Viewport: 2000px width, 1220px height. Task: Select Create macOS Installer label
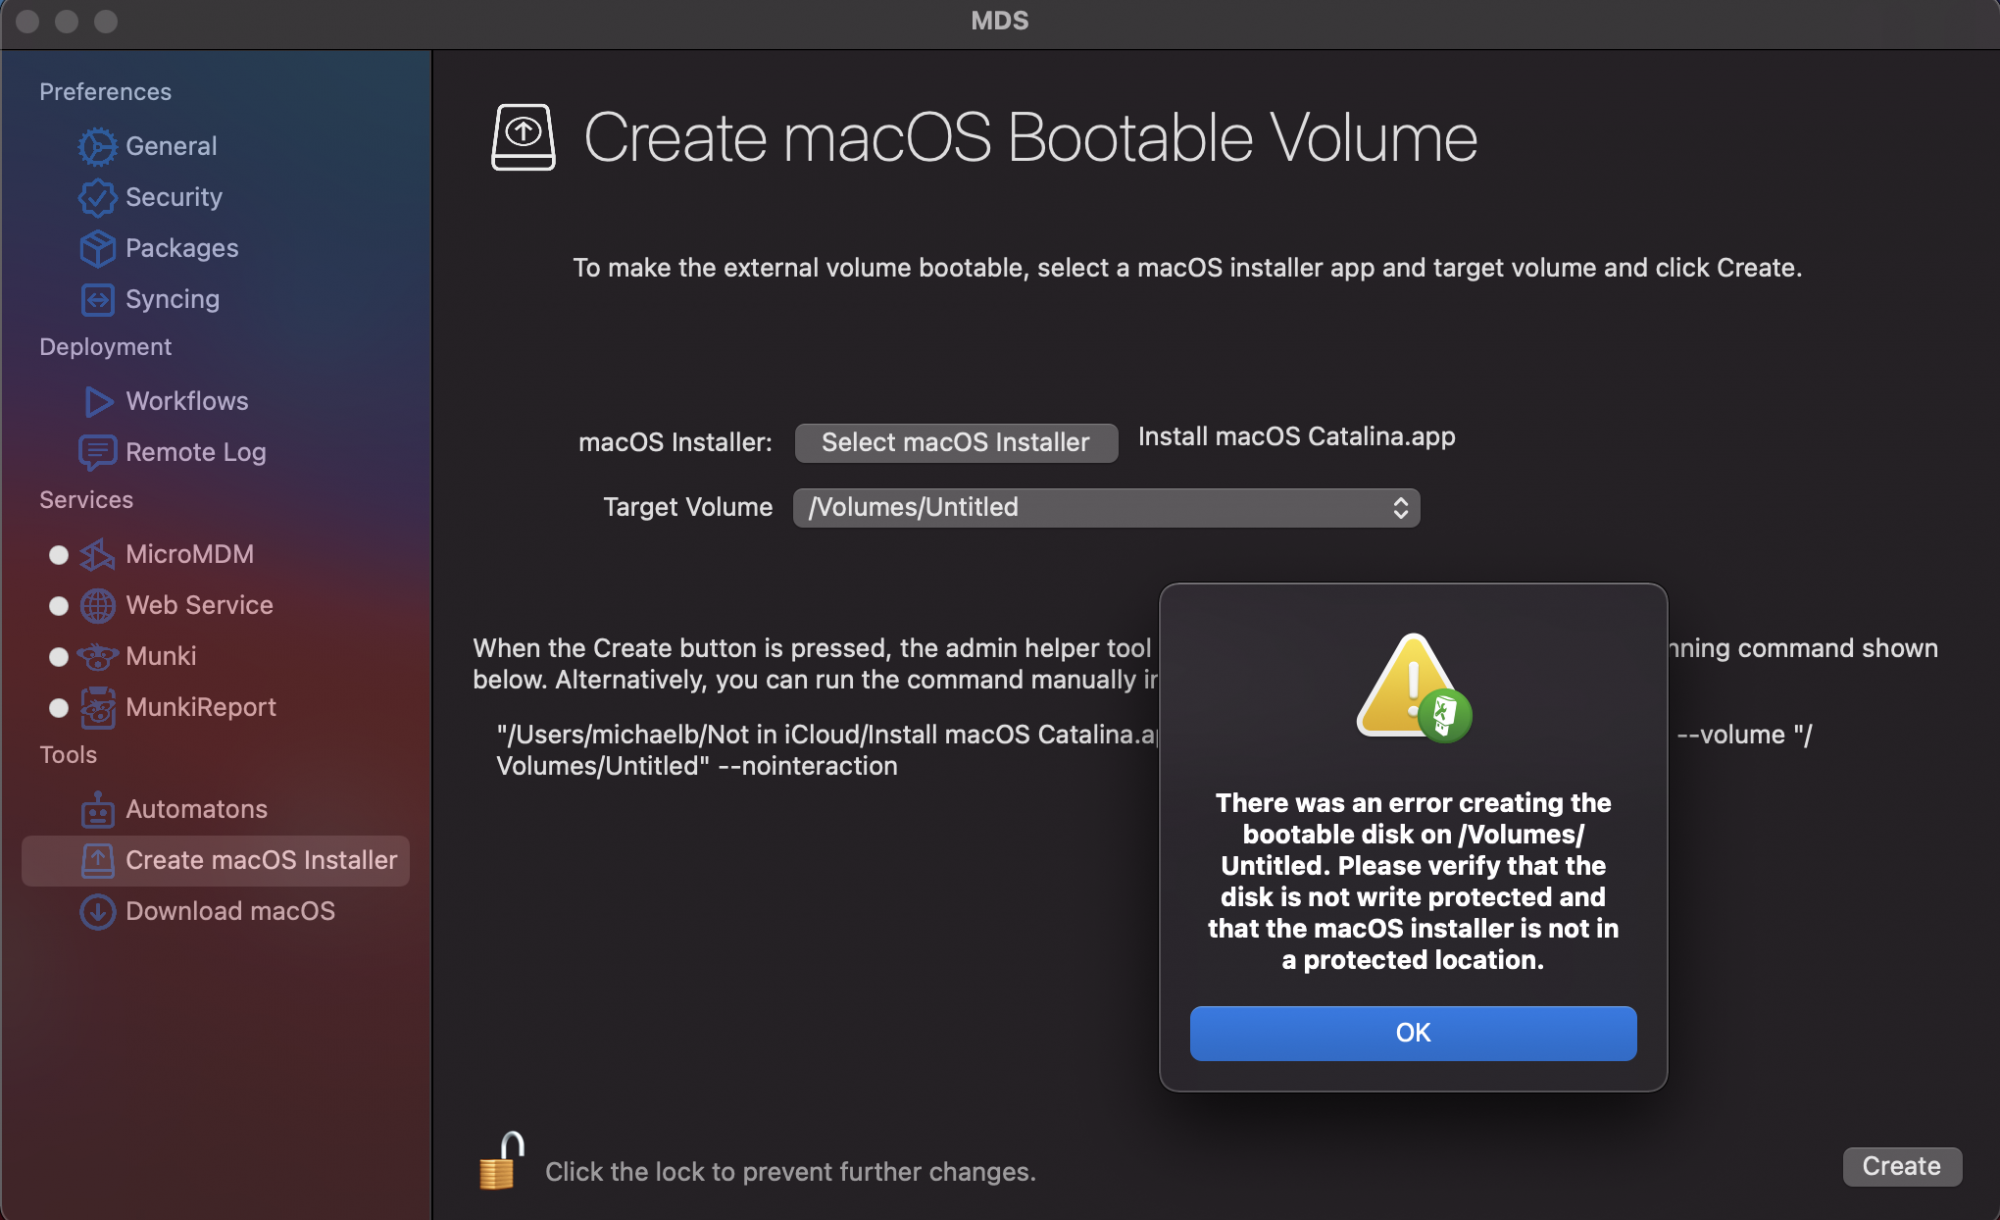(261, 860)
